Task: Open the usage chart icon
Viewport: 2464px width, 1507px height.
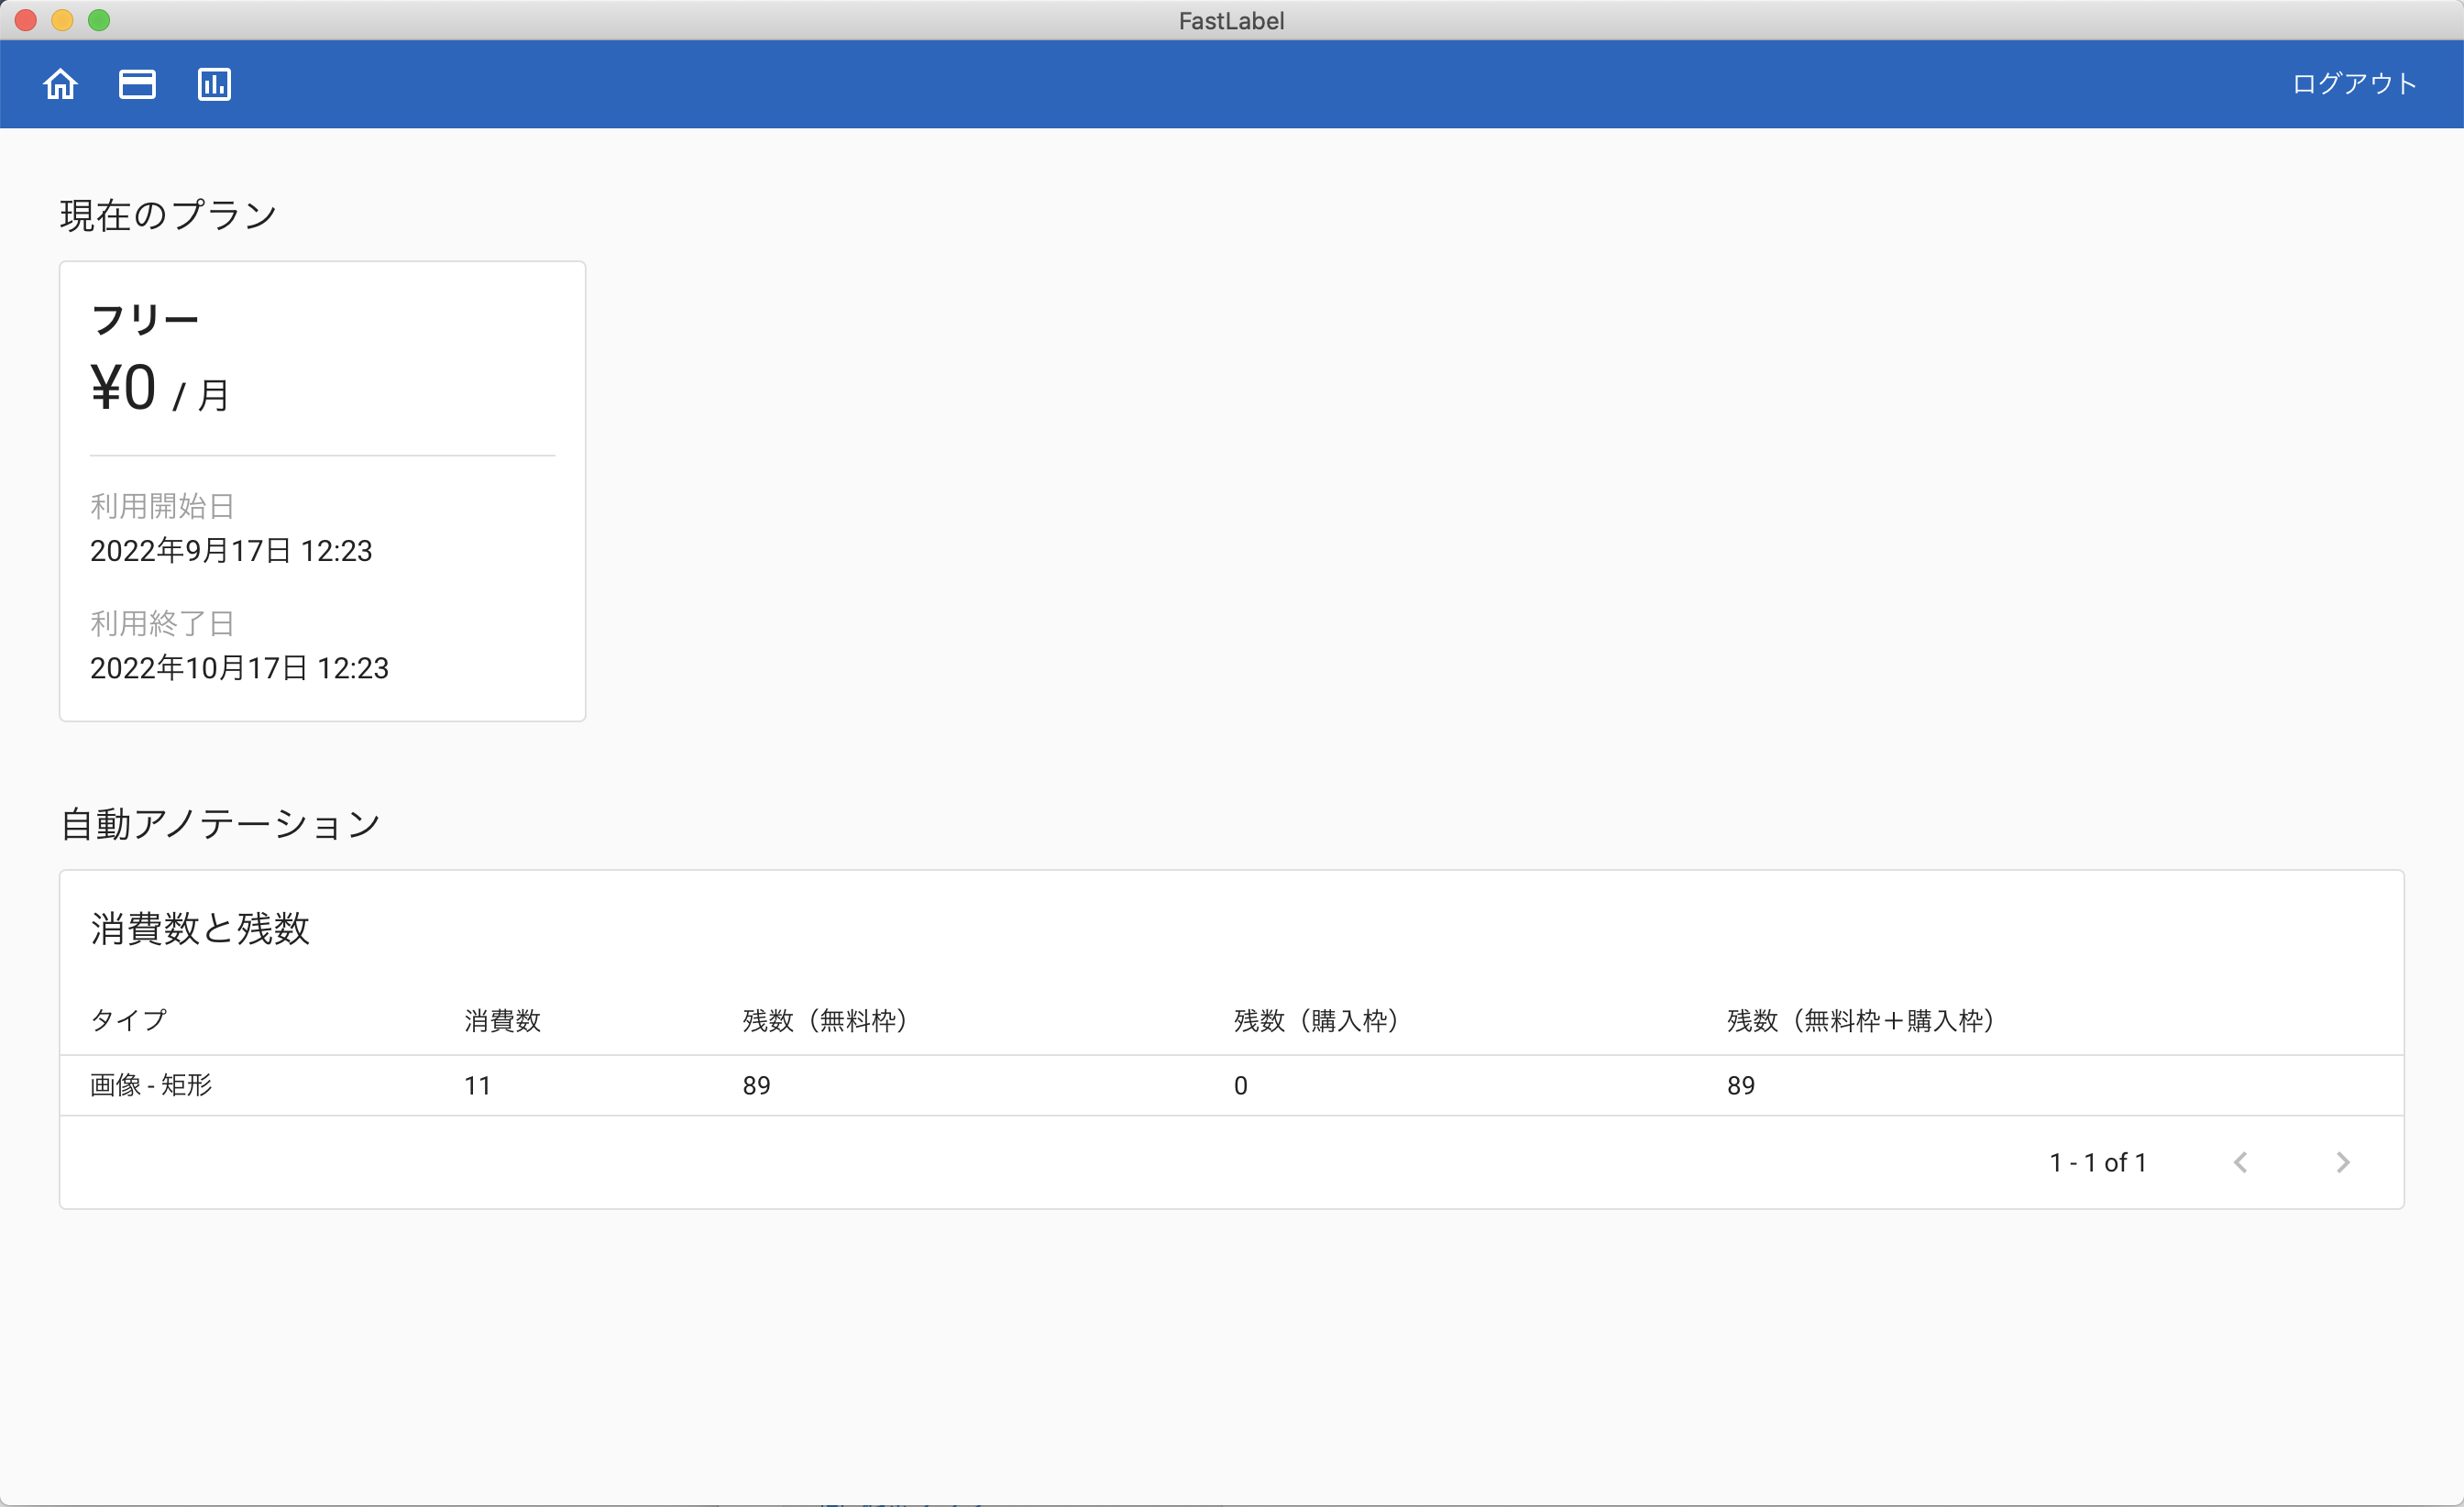Action: coord(214,84)
